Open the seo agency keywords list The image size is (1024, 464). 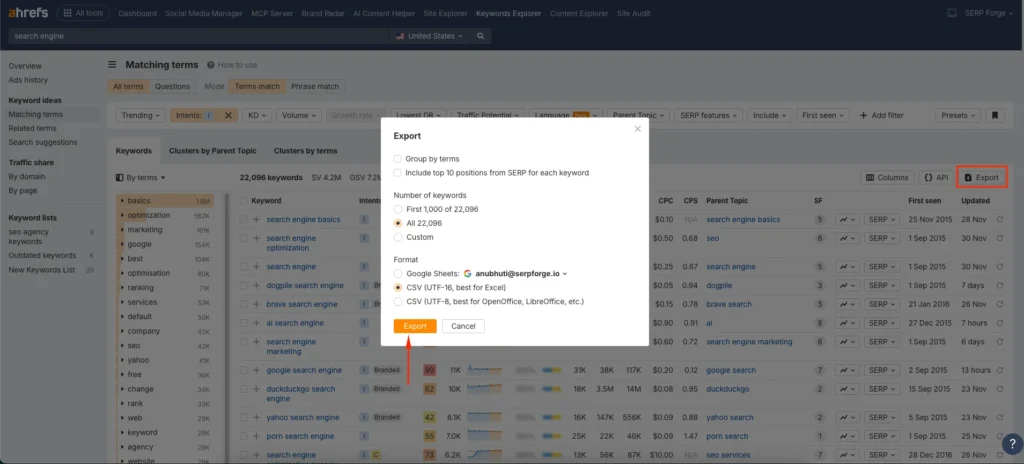[29, 237]
